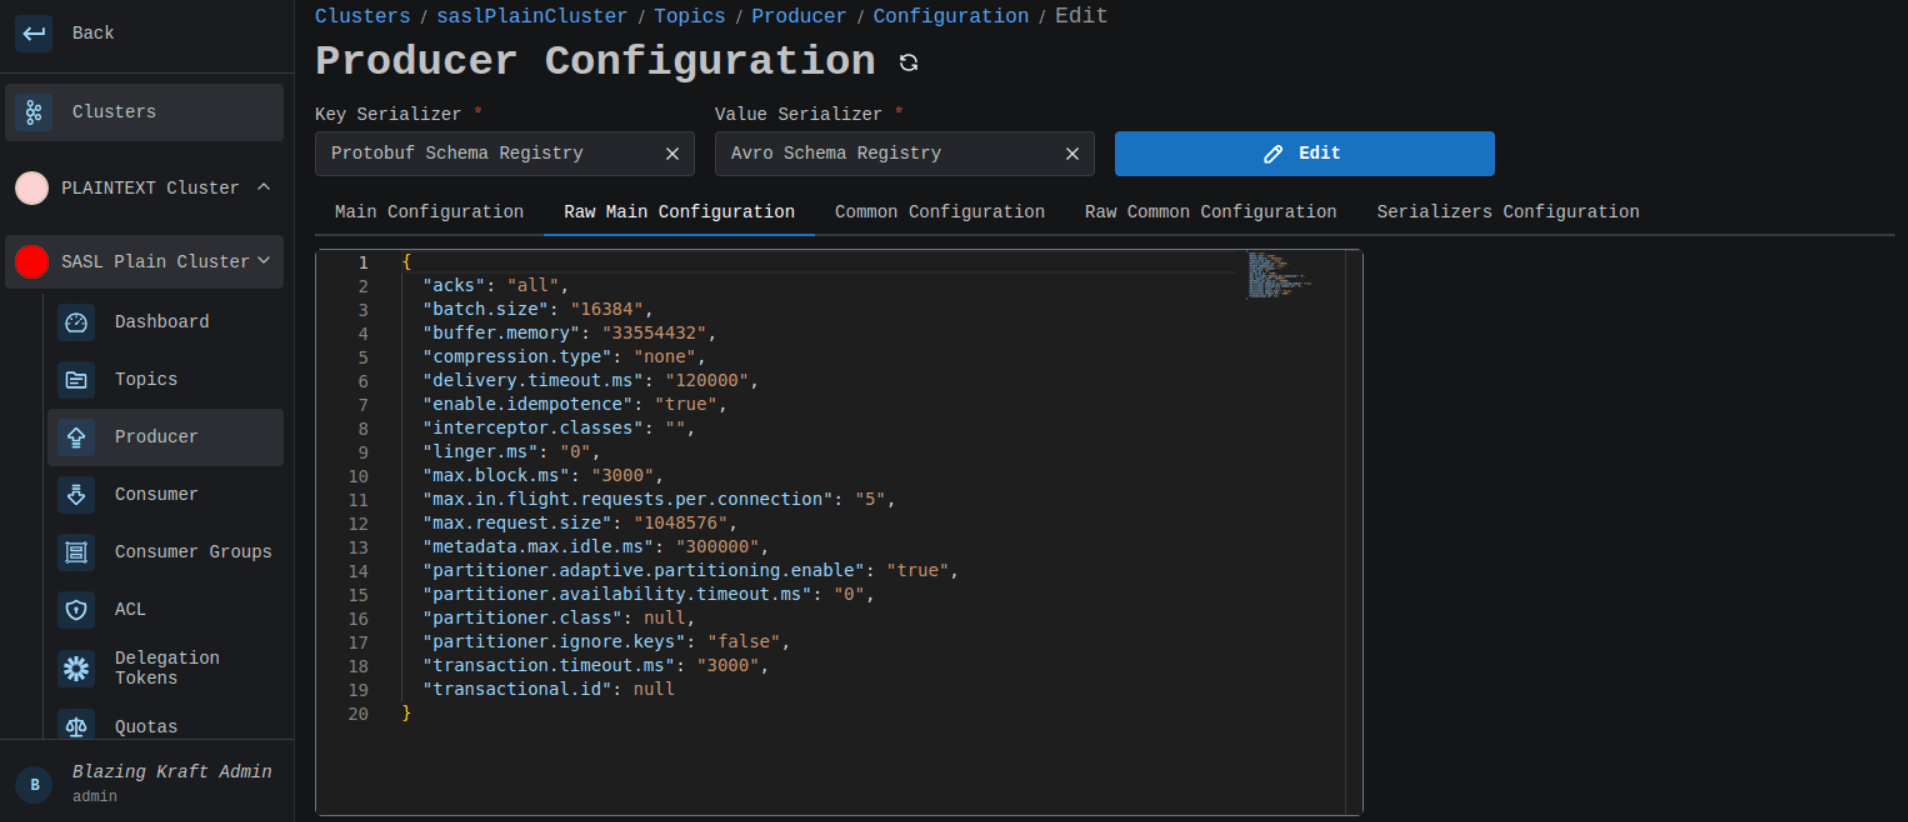Open the Delegation Tokens icon
This screenshot has height=822, width=1908.
(x=76, y=668)
